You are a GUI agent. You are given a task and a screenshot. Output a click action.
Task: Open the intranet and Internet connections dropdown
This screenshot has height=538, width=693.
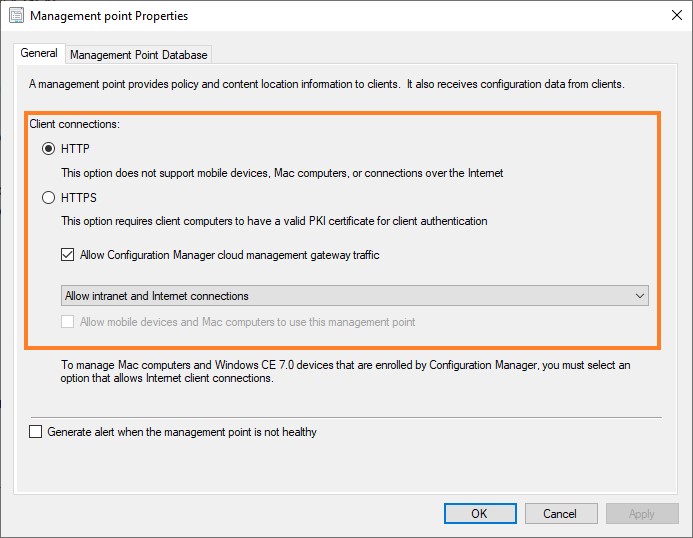pos(354,296)
